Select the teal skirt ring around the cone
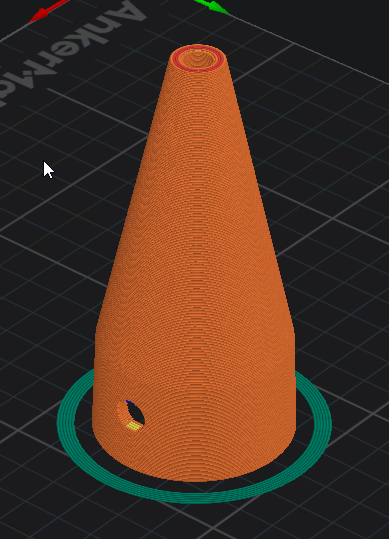 point(194,495)
